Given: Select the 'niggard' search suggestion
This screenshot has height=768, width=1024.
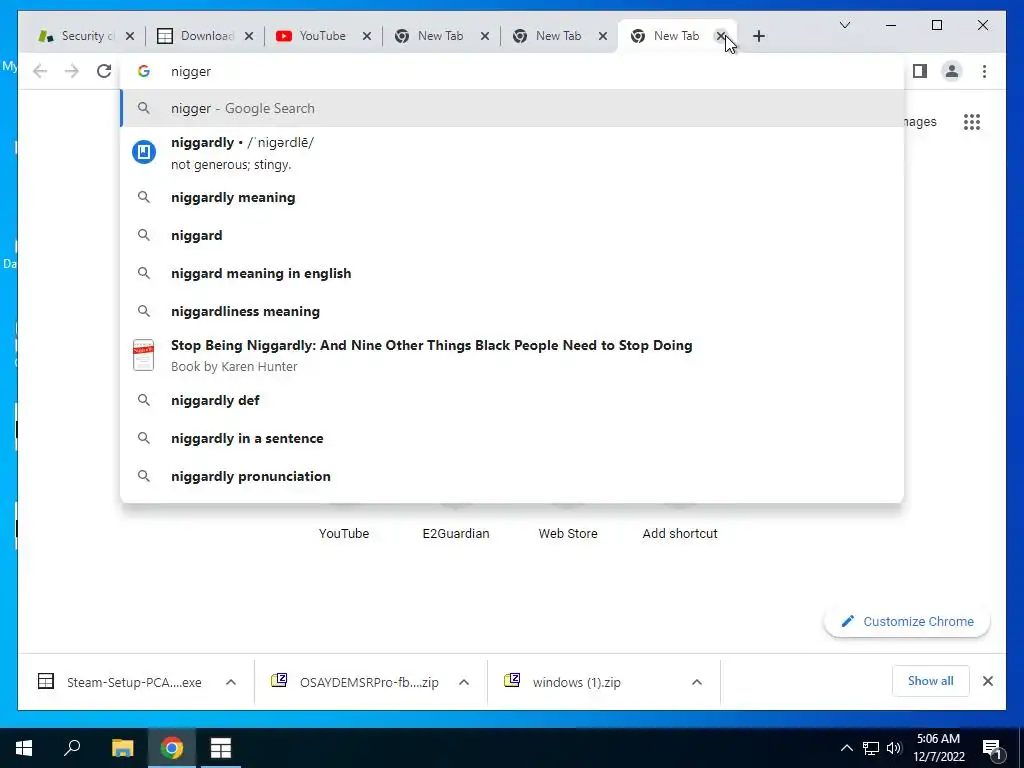Looking at the screenshot, I should coord(512,235).
